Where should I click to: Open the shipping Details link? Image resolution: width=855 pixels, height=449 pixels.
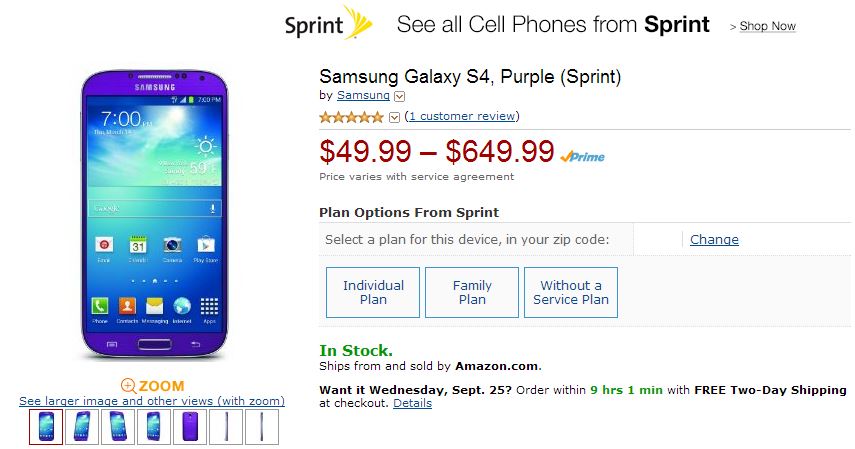tap(412, 403)
